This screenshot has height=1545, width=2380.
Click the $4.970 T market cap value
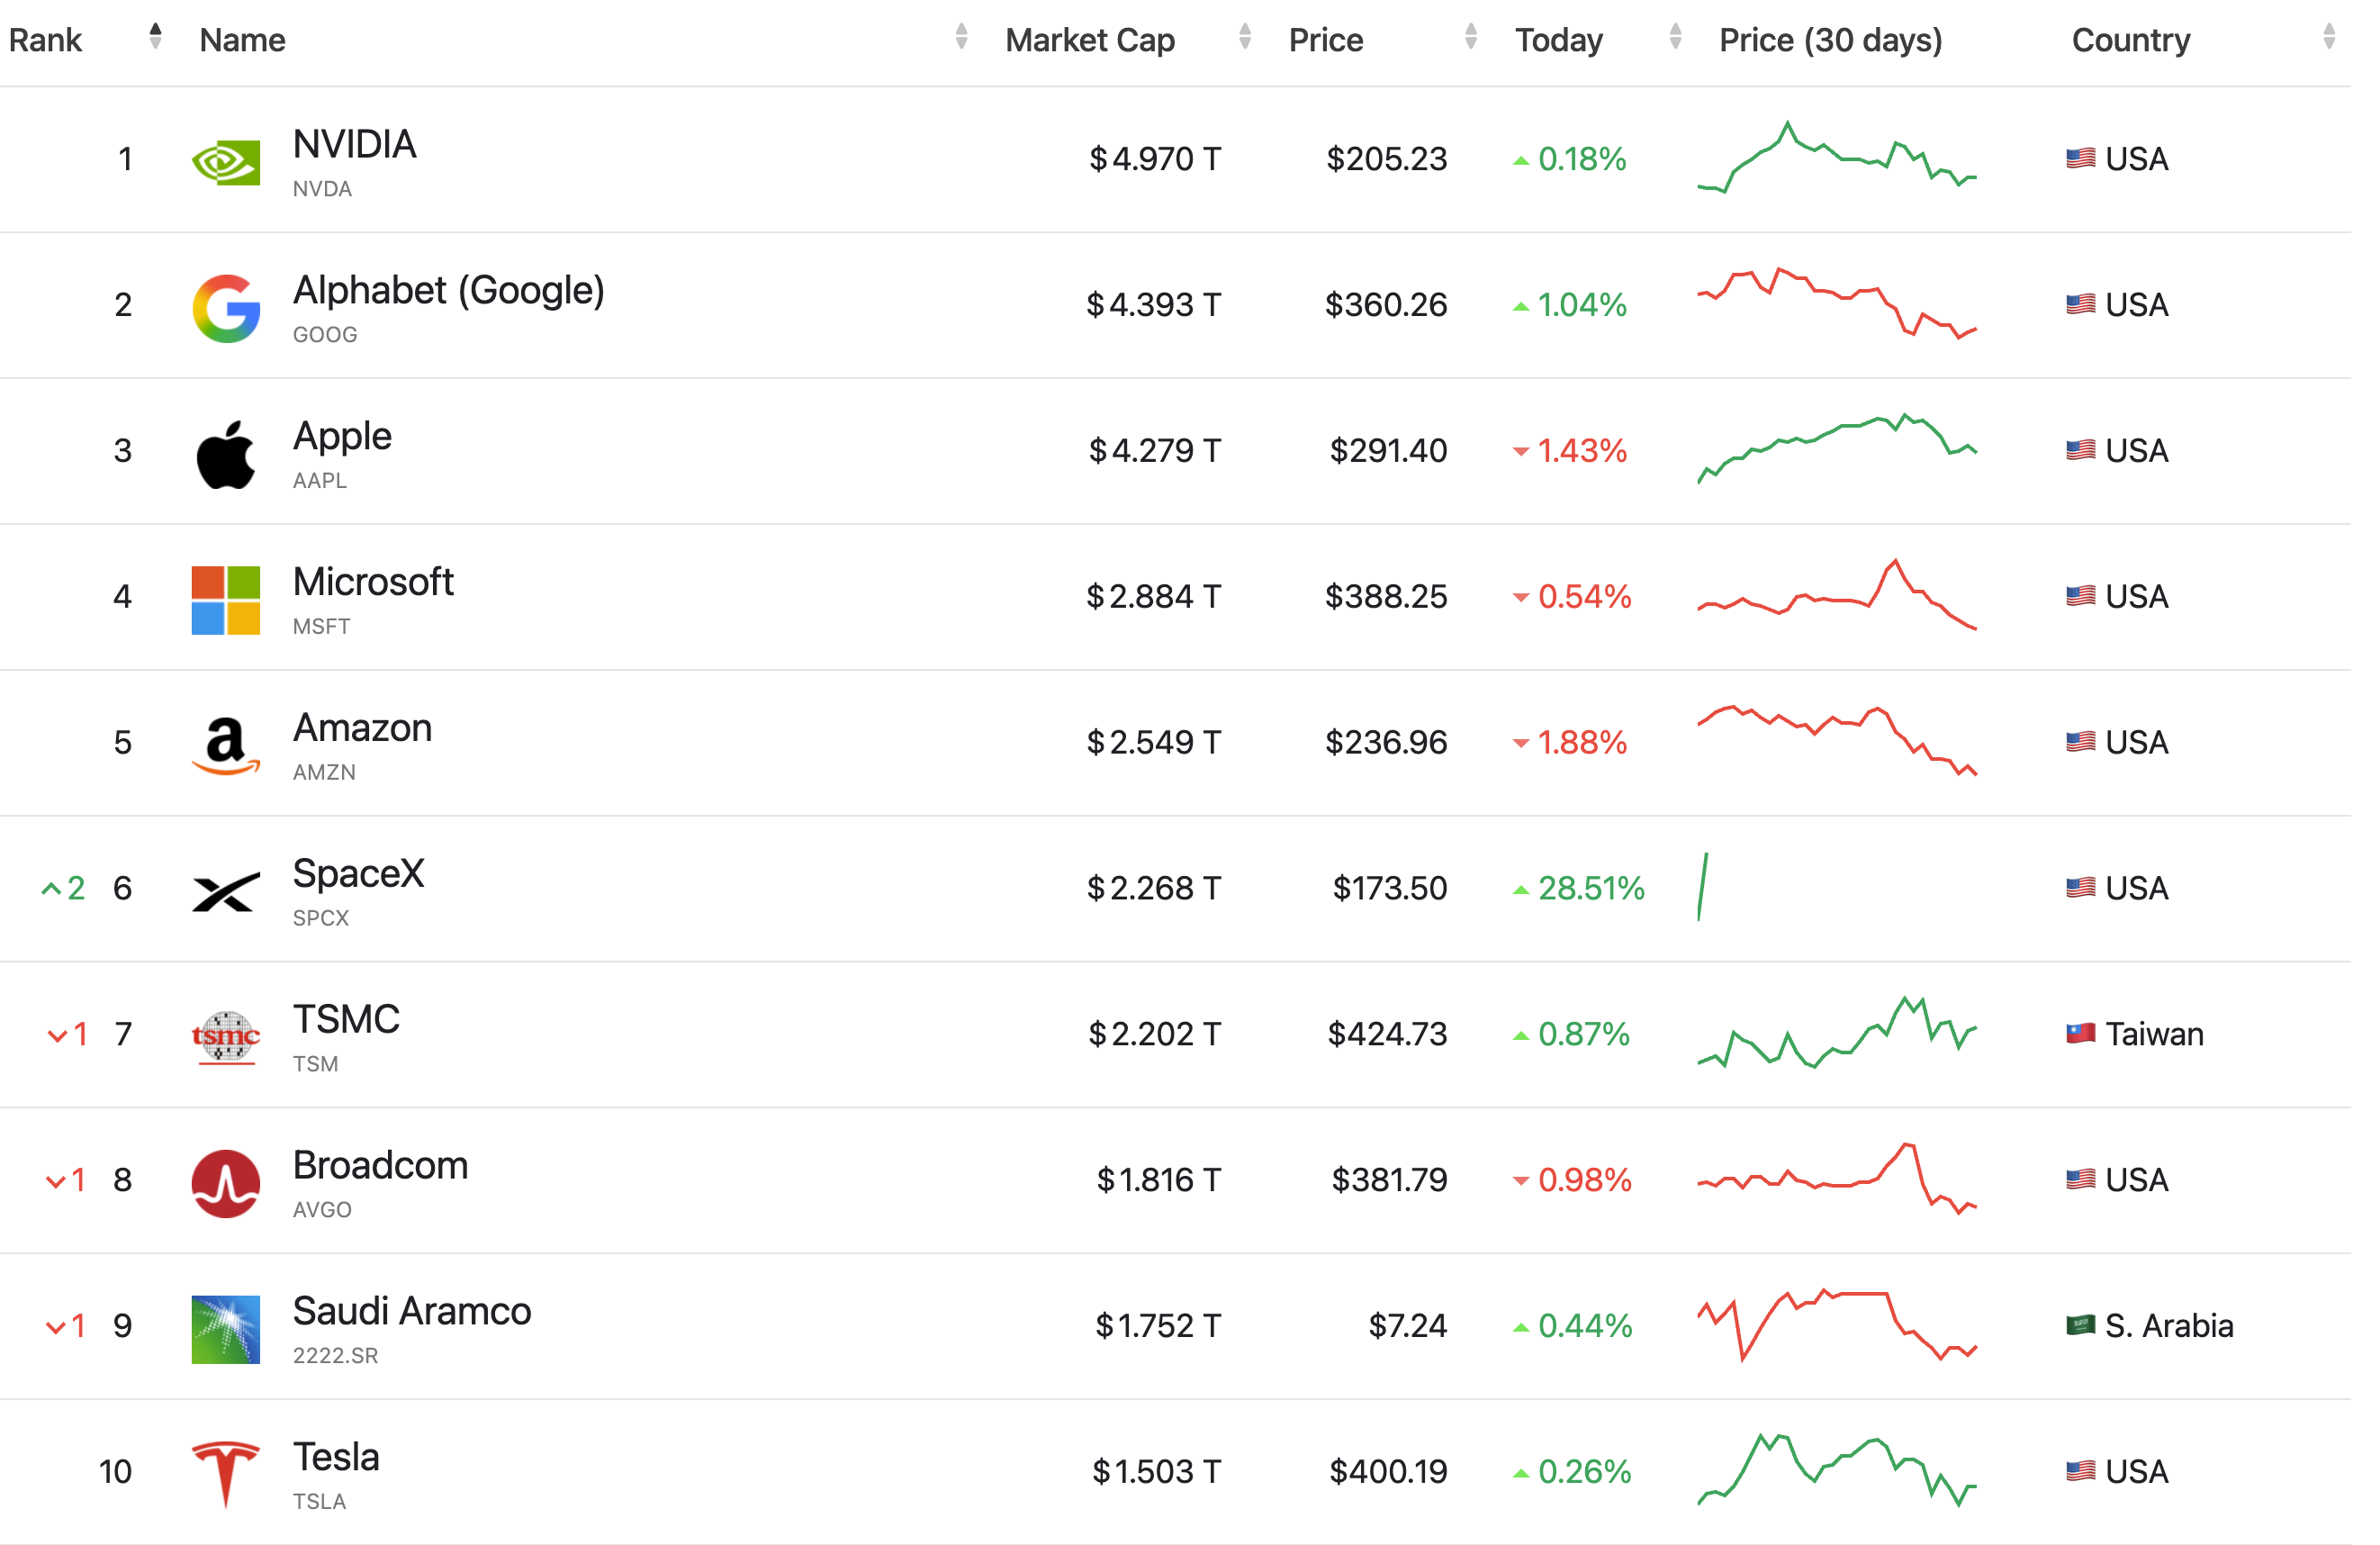click(1155, 158)
